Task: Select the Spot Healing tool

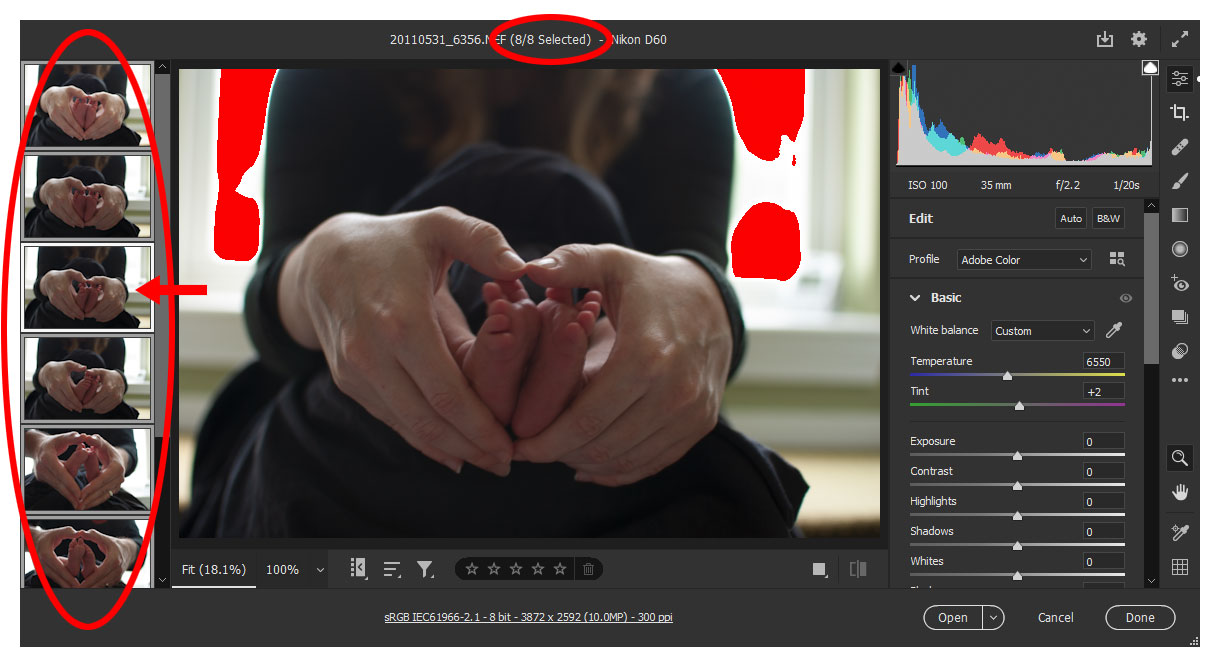Action: pyautogui.click(x=1180, y=147)
